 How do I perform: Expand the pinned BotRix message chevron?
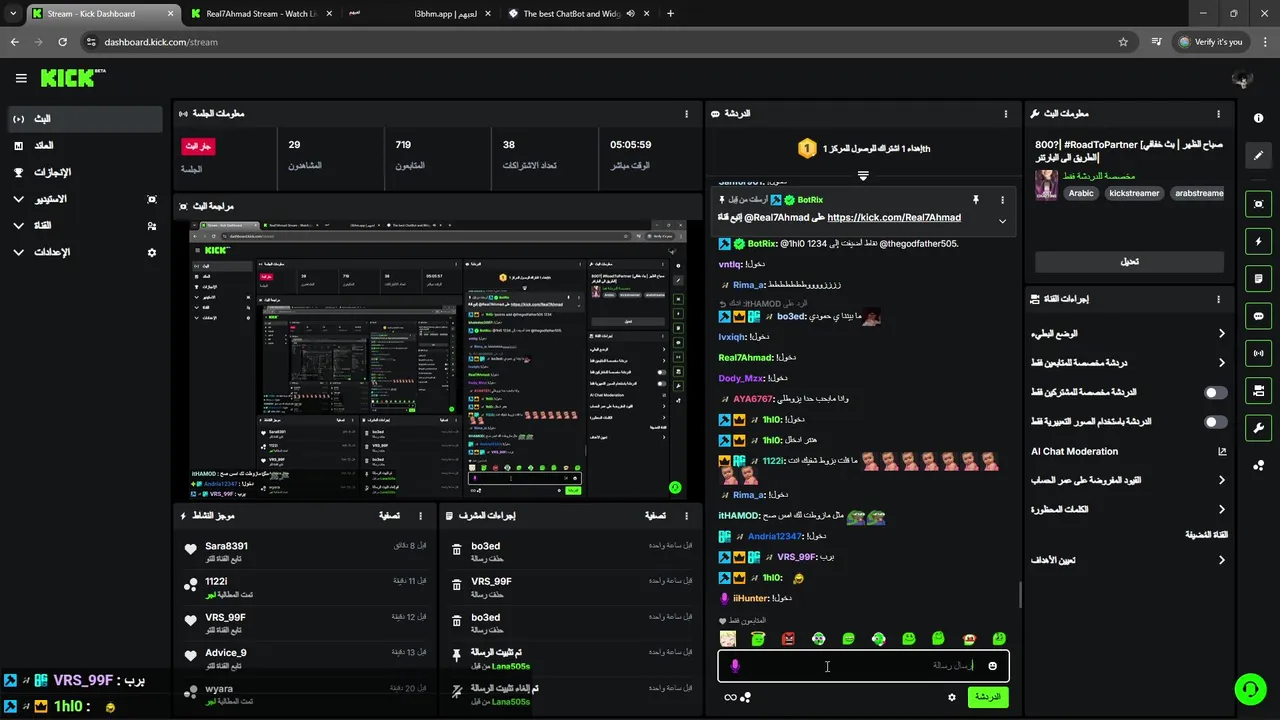(1002, 221)
